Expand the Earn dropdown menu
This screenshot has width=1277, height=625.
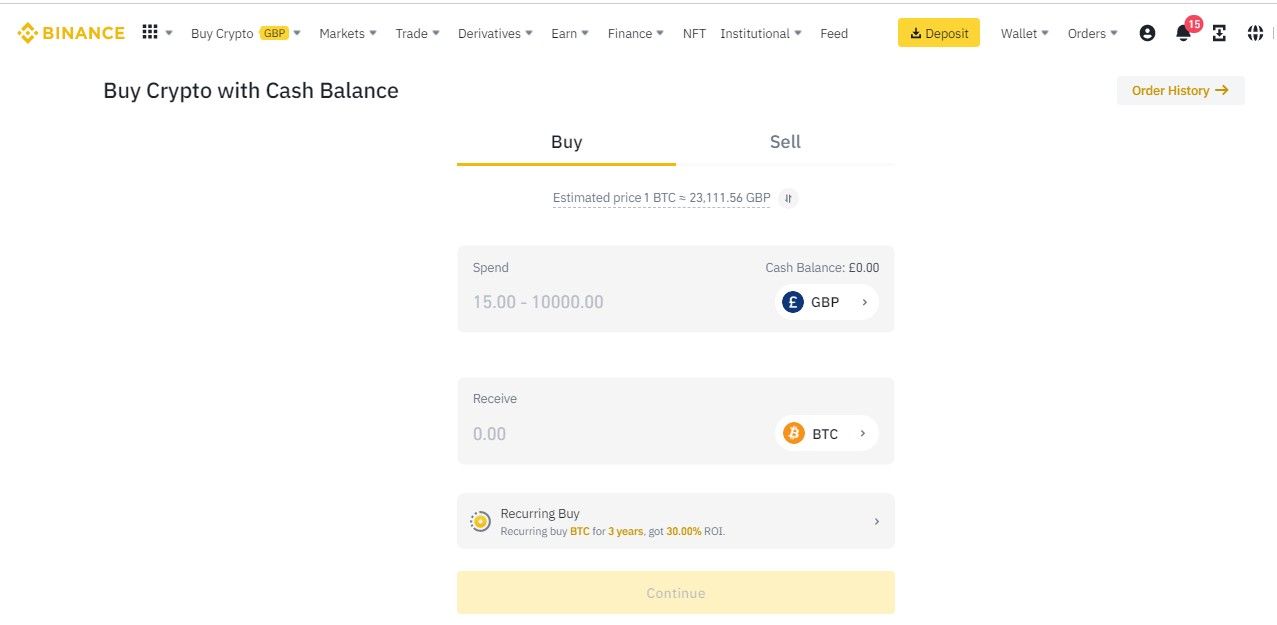[x=570, y=33]
